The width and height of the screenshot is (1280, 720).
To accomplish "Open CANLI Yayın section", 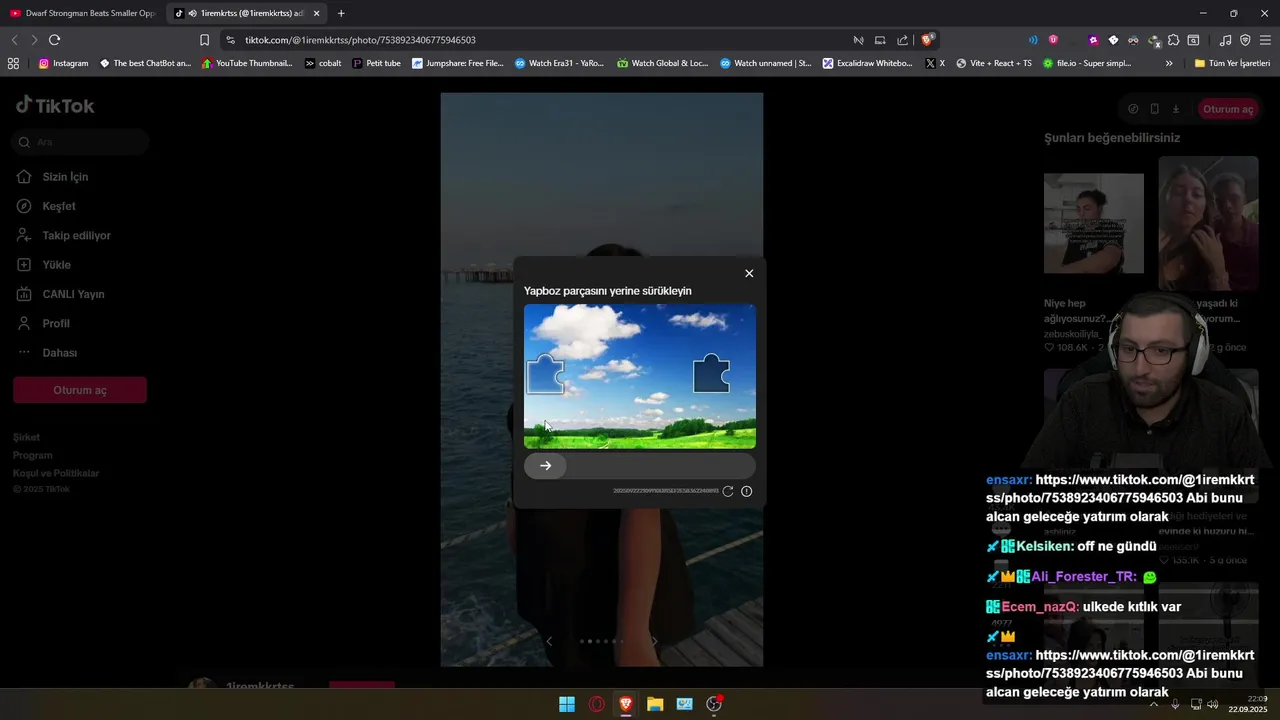I will tap(73, 294).
